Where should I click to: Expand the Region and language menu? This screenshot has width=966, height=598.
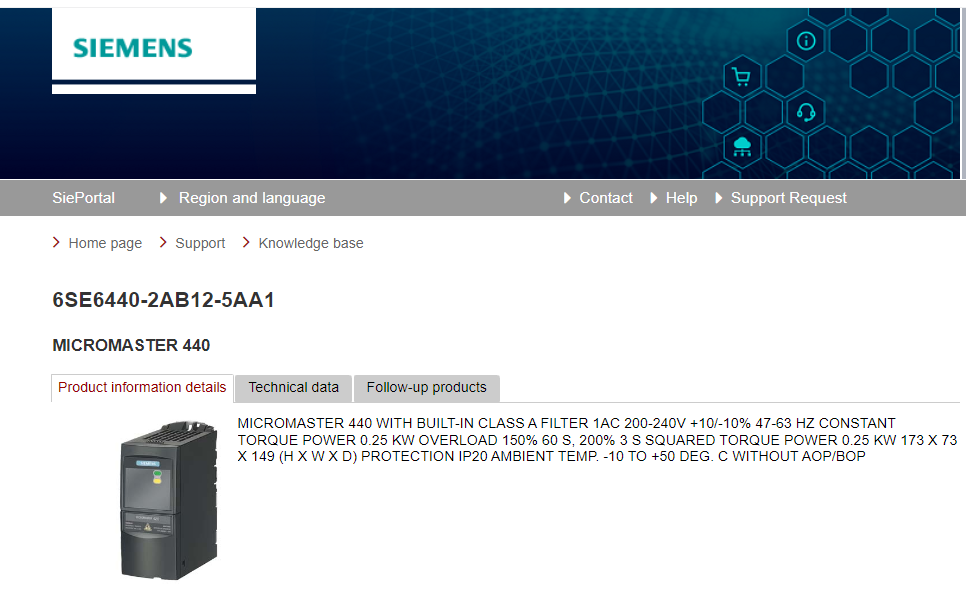(x=251, y=198)
